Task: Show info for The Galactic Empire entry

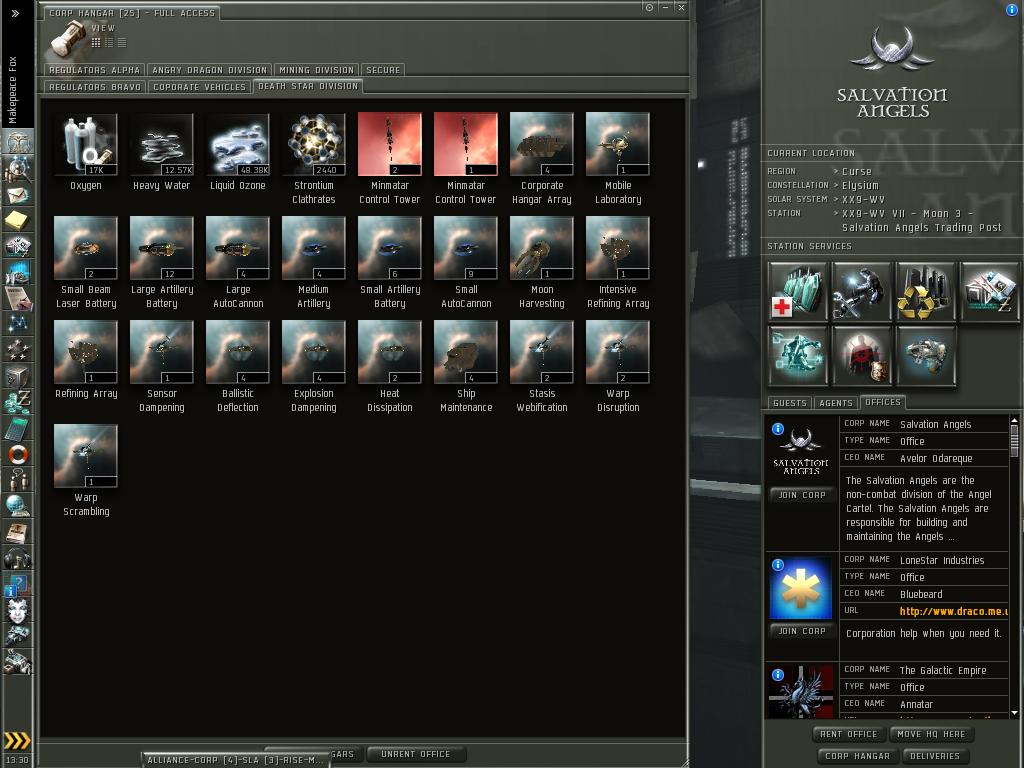Action: (778, 675)
